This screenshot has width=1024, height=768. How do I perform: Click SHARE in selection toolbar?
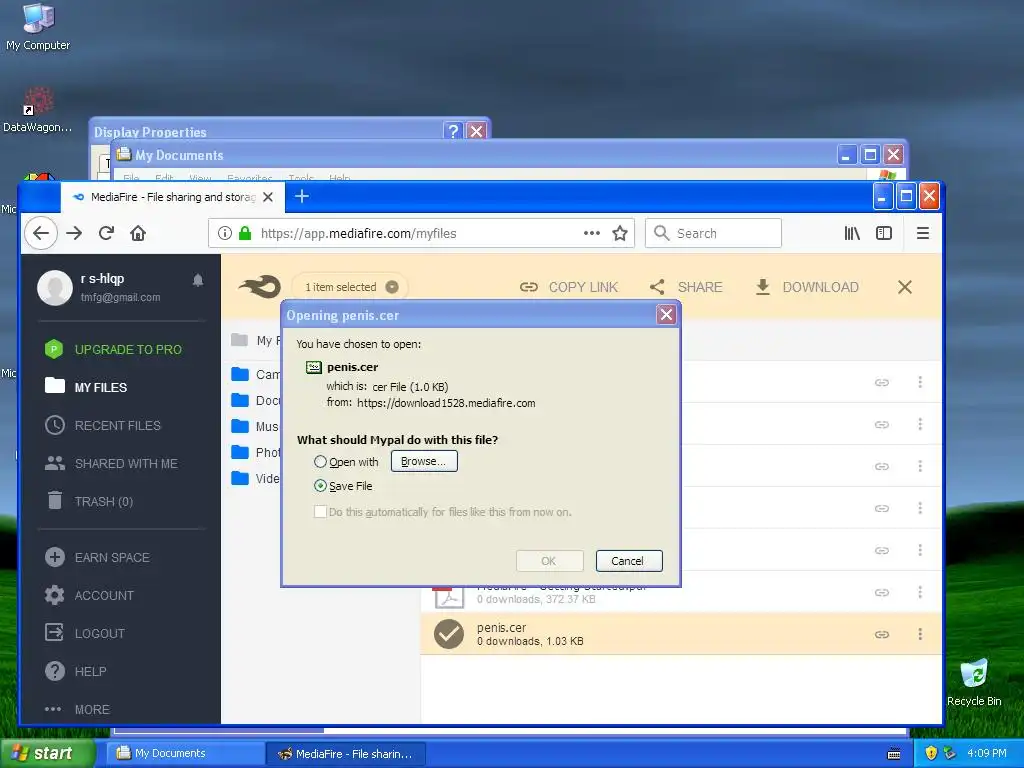(686, 287)
